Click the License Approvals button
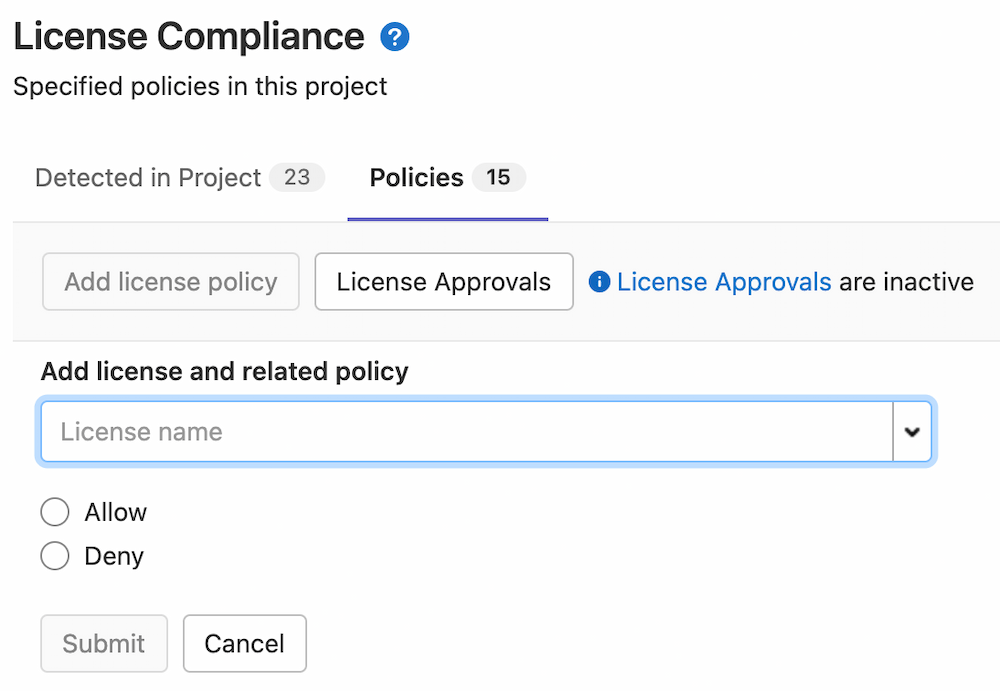 point(443,281)
